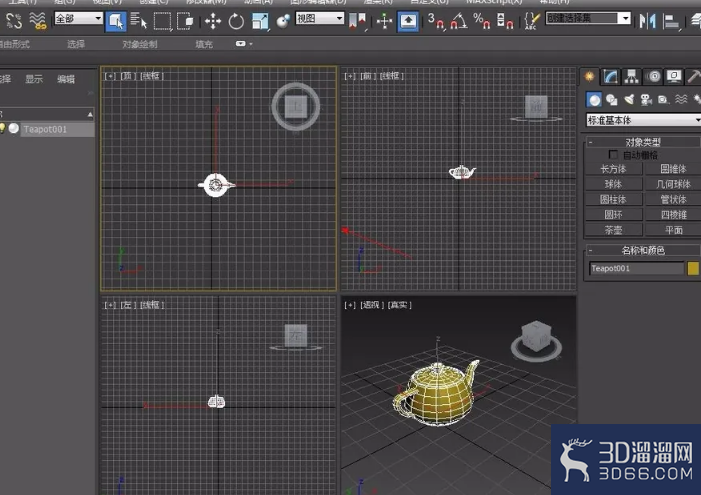The width and height of the screenshot is (701, 495).
Task: Open the yellow object color swatch
Action: [693, 268]
